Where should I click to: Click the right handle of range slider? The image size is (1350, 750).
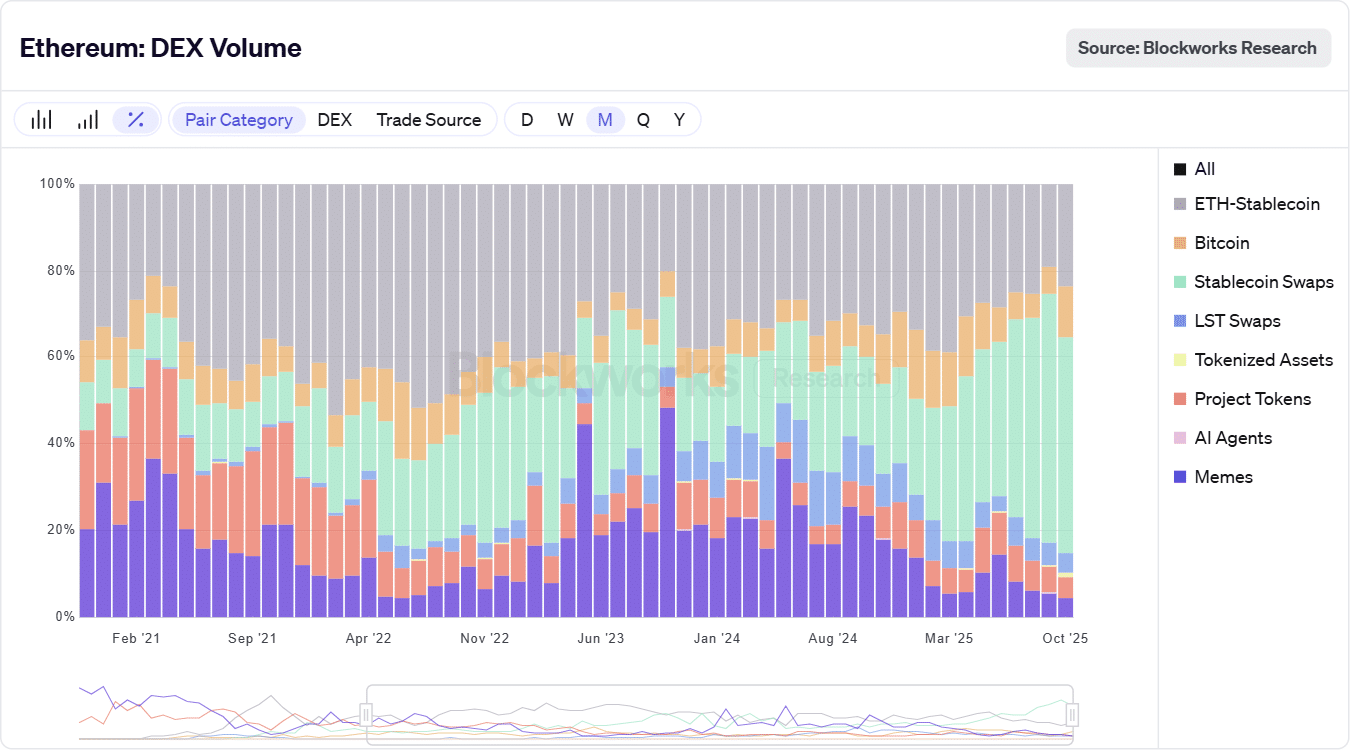pyautogui.click(x=1072, y=714)
